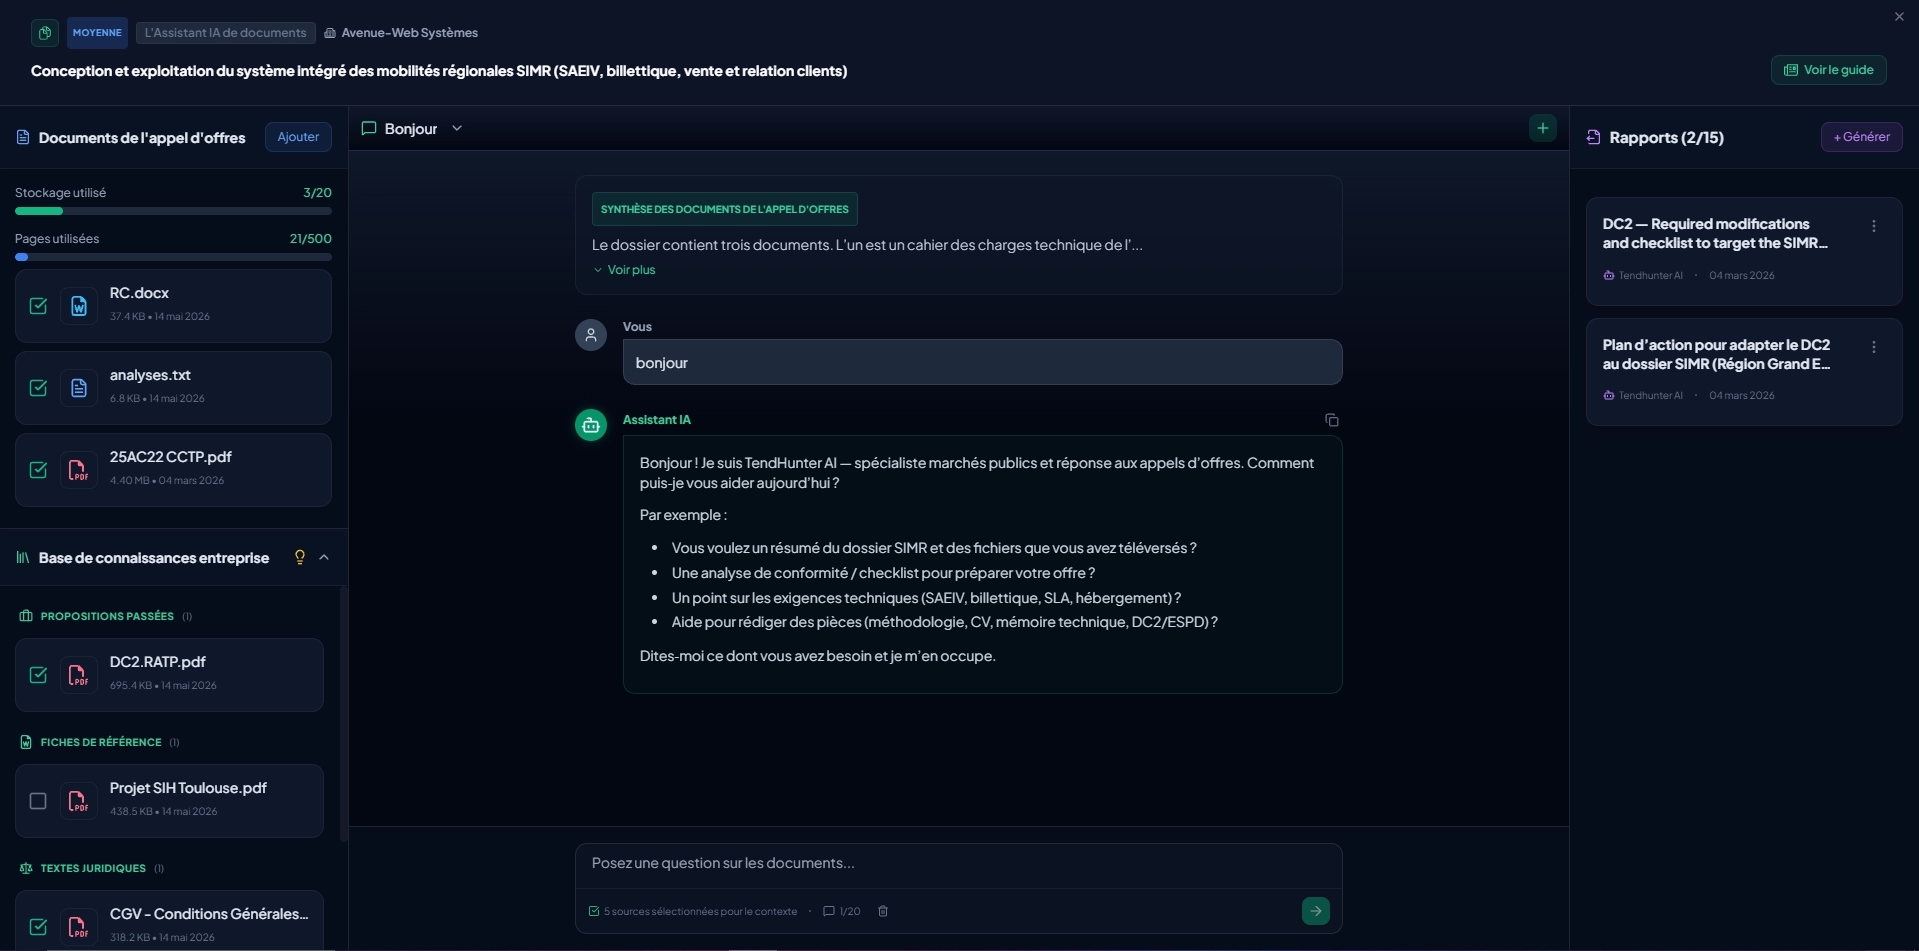Click the chat bubble icon beside Bonjour
Viewport: 1919px width, 951px height.
(x=369, y=128)
